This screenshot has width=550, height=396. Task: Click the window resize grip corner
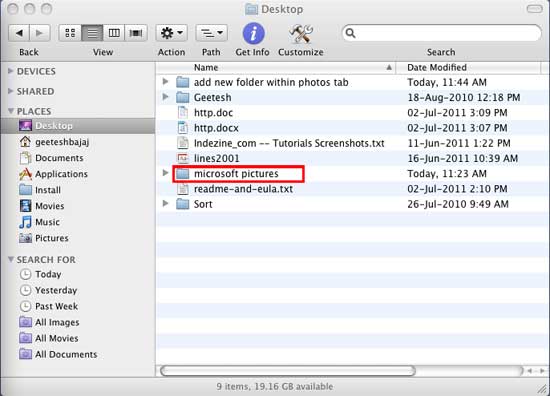click(x=543, y=388)
